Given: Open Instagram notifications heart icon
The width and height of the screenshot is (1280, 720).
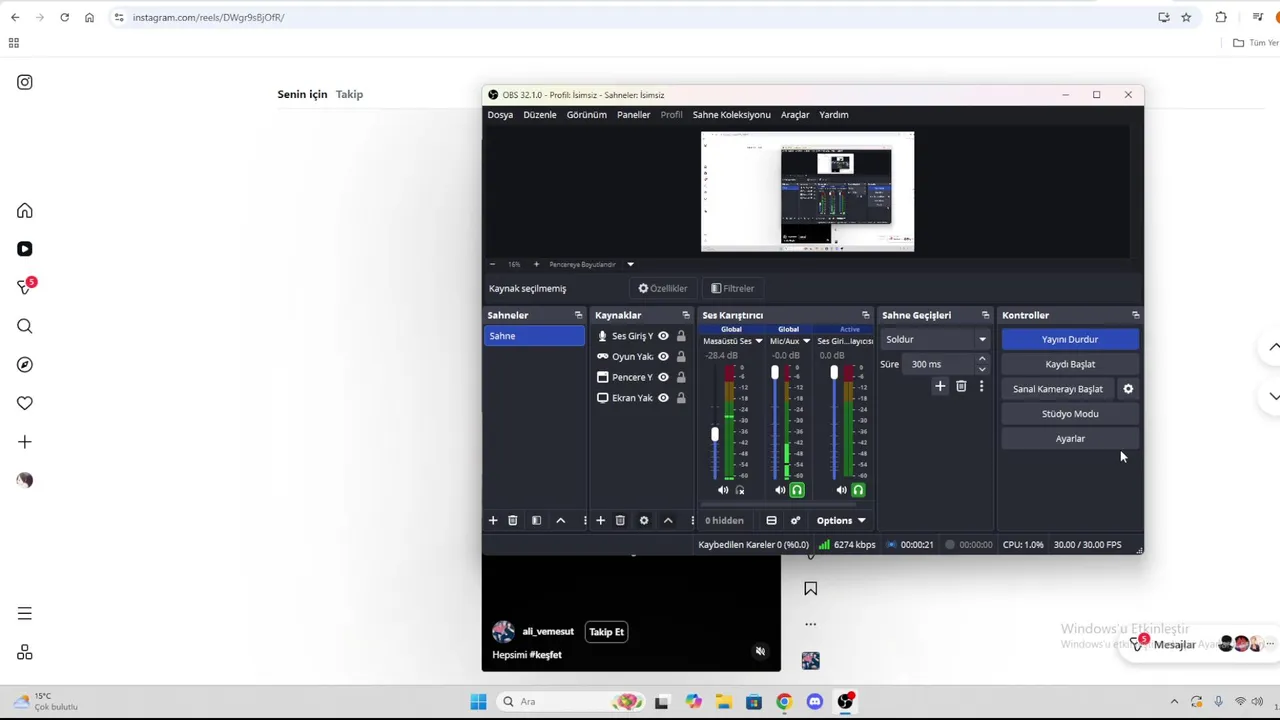Looking at the screenshot, I should pos(25,403).
